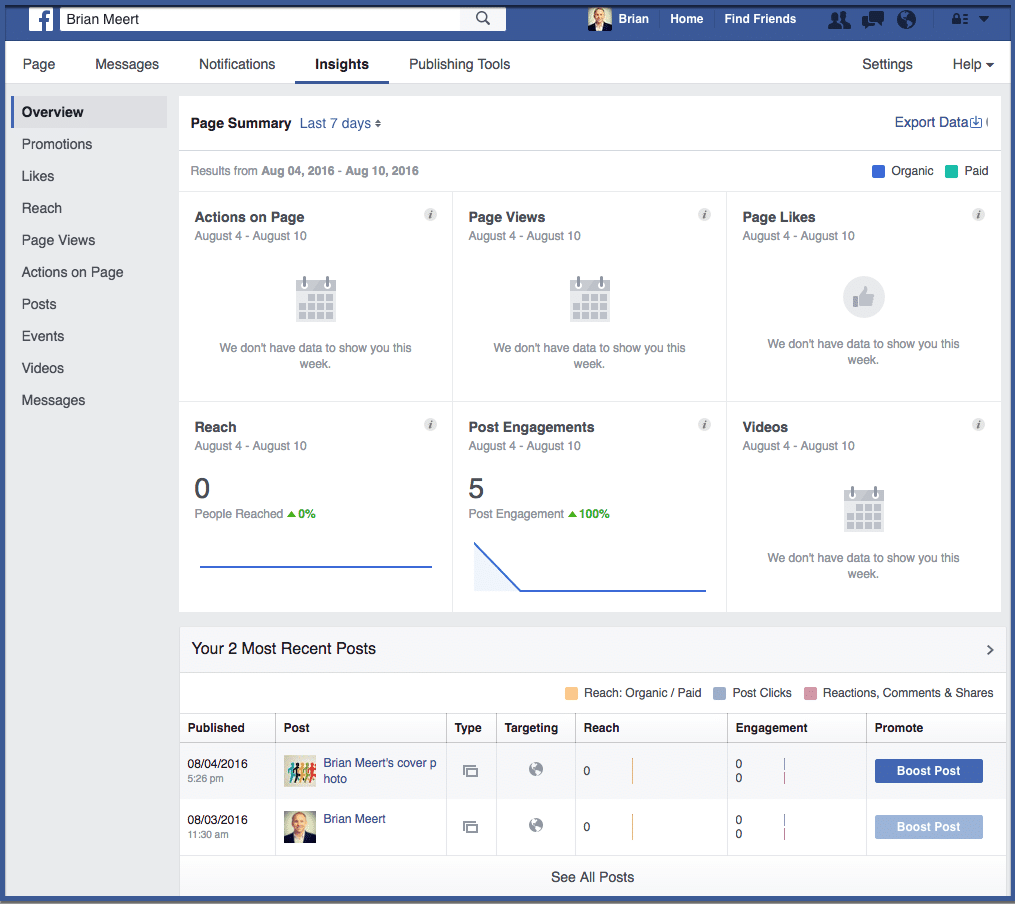The image size is (1015, 904).
Task: Click See All Posts
Action: click(592, 877)
